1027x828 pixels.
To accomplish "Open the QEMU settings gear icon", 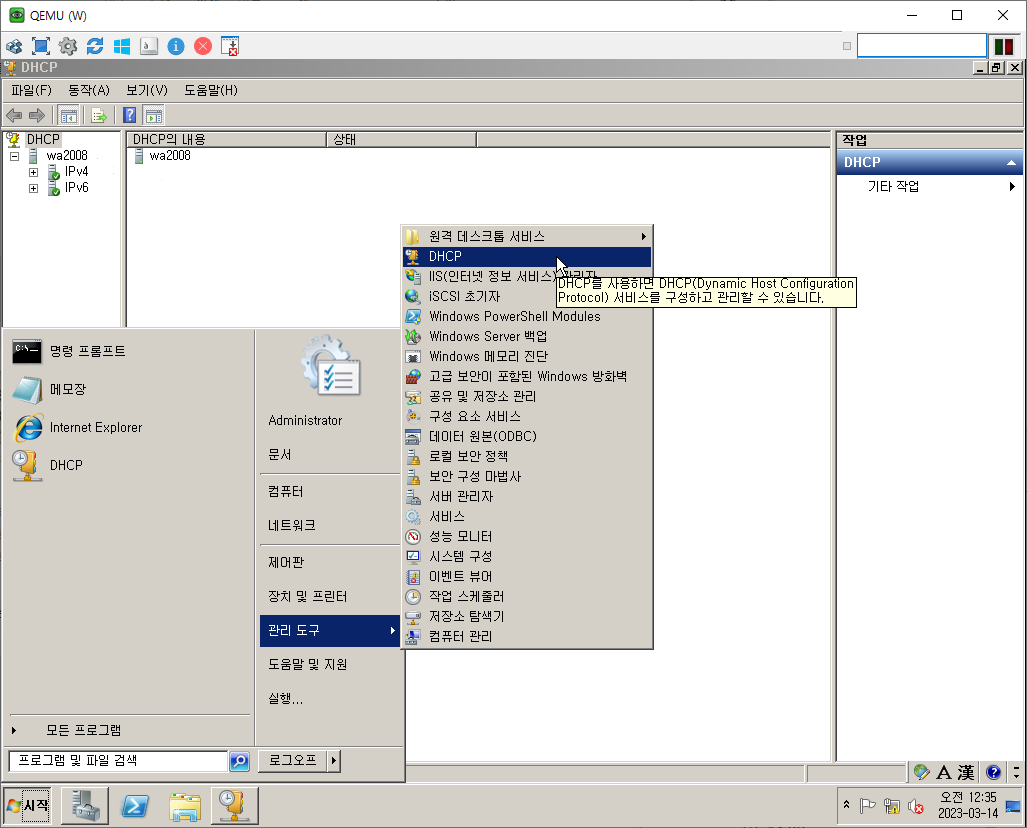I will pyautogui.click(x=67, y=46).
